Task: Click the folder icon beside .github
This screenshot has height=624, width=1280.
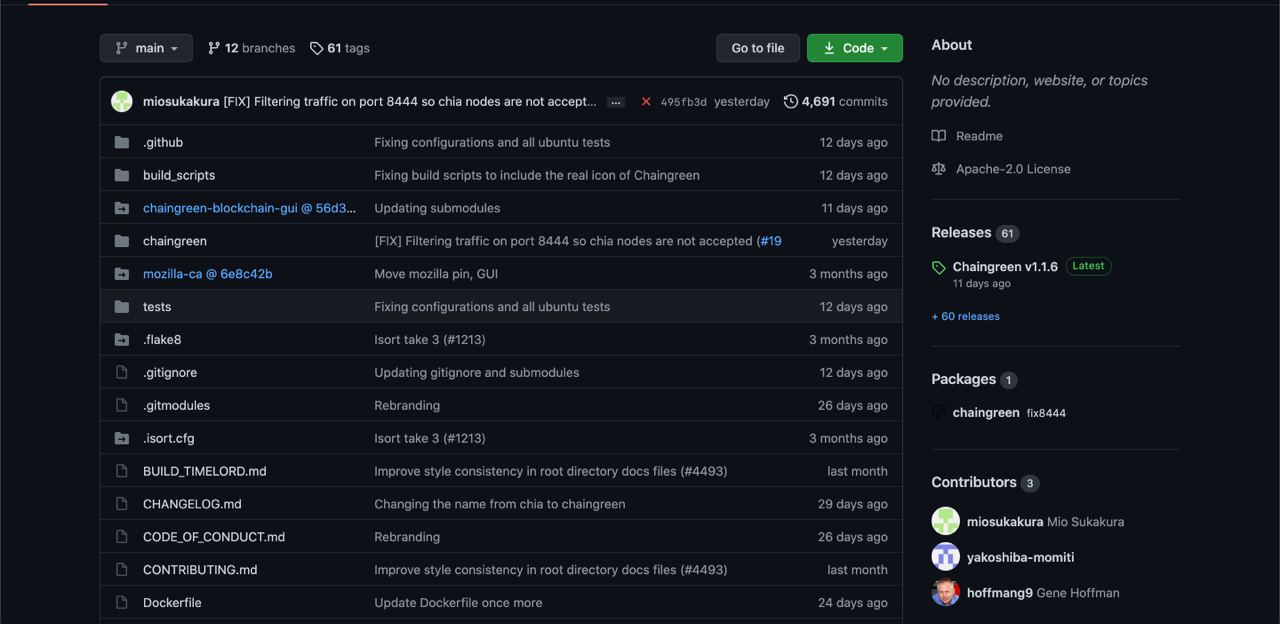Action: click(122, 142)
